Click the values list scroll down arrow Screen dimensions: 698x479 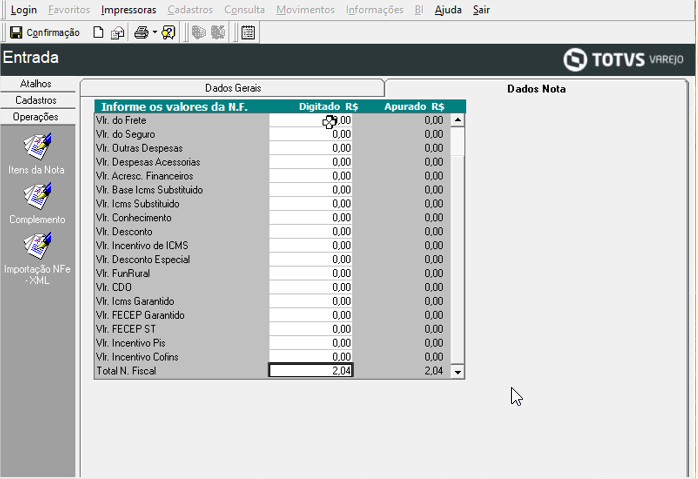tap(457, 372)
